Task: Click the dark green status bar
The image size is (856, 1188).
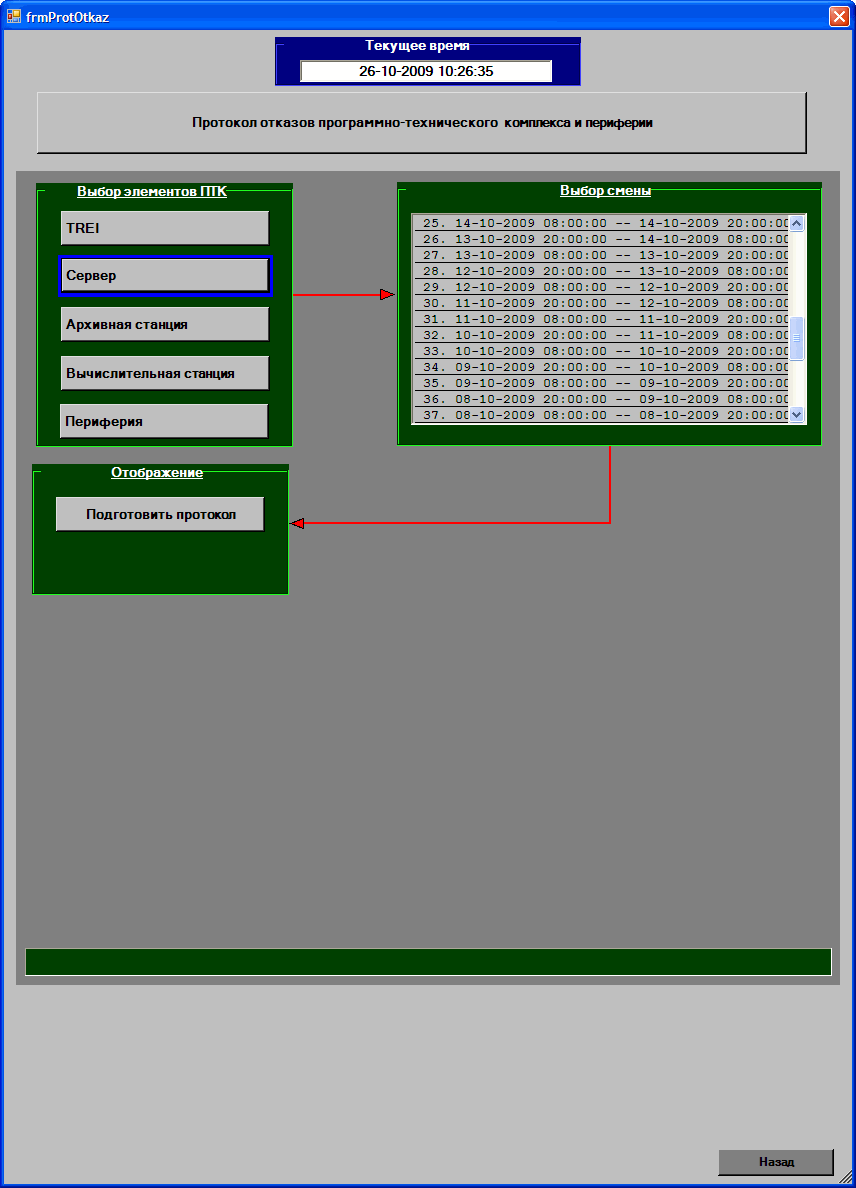Action: point(428,962)
